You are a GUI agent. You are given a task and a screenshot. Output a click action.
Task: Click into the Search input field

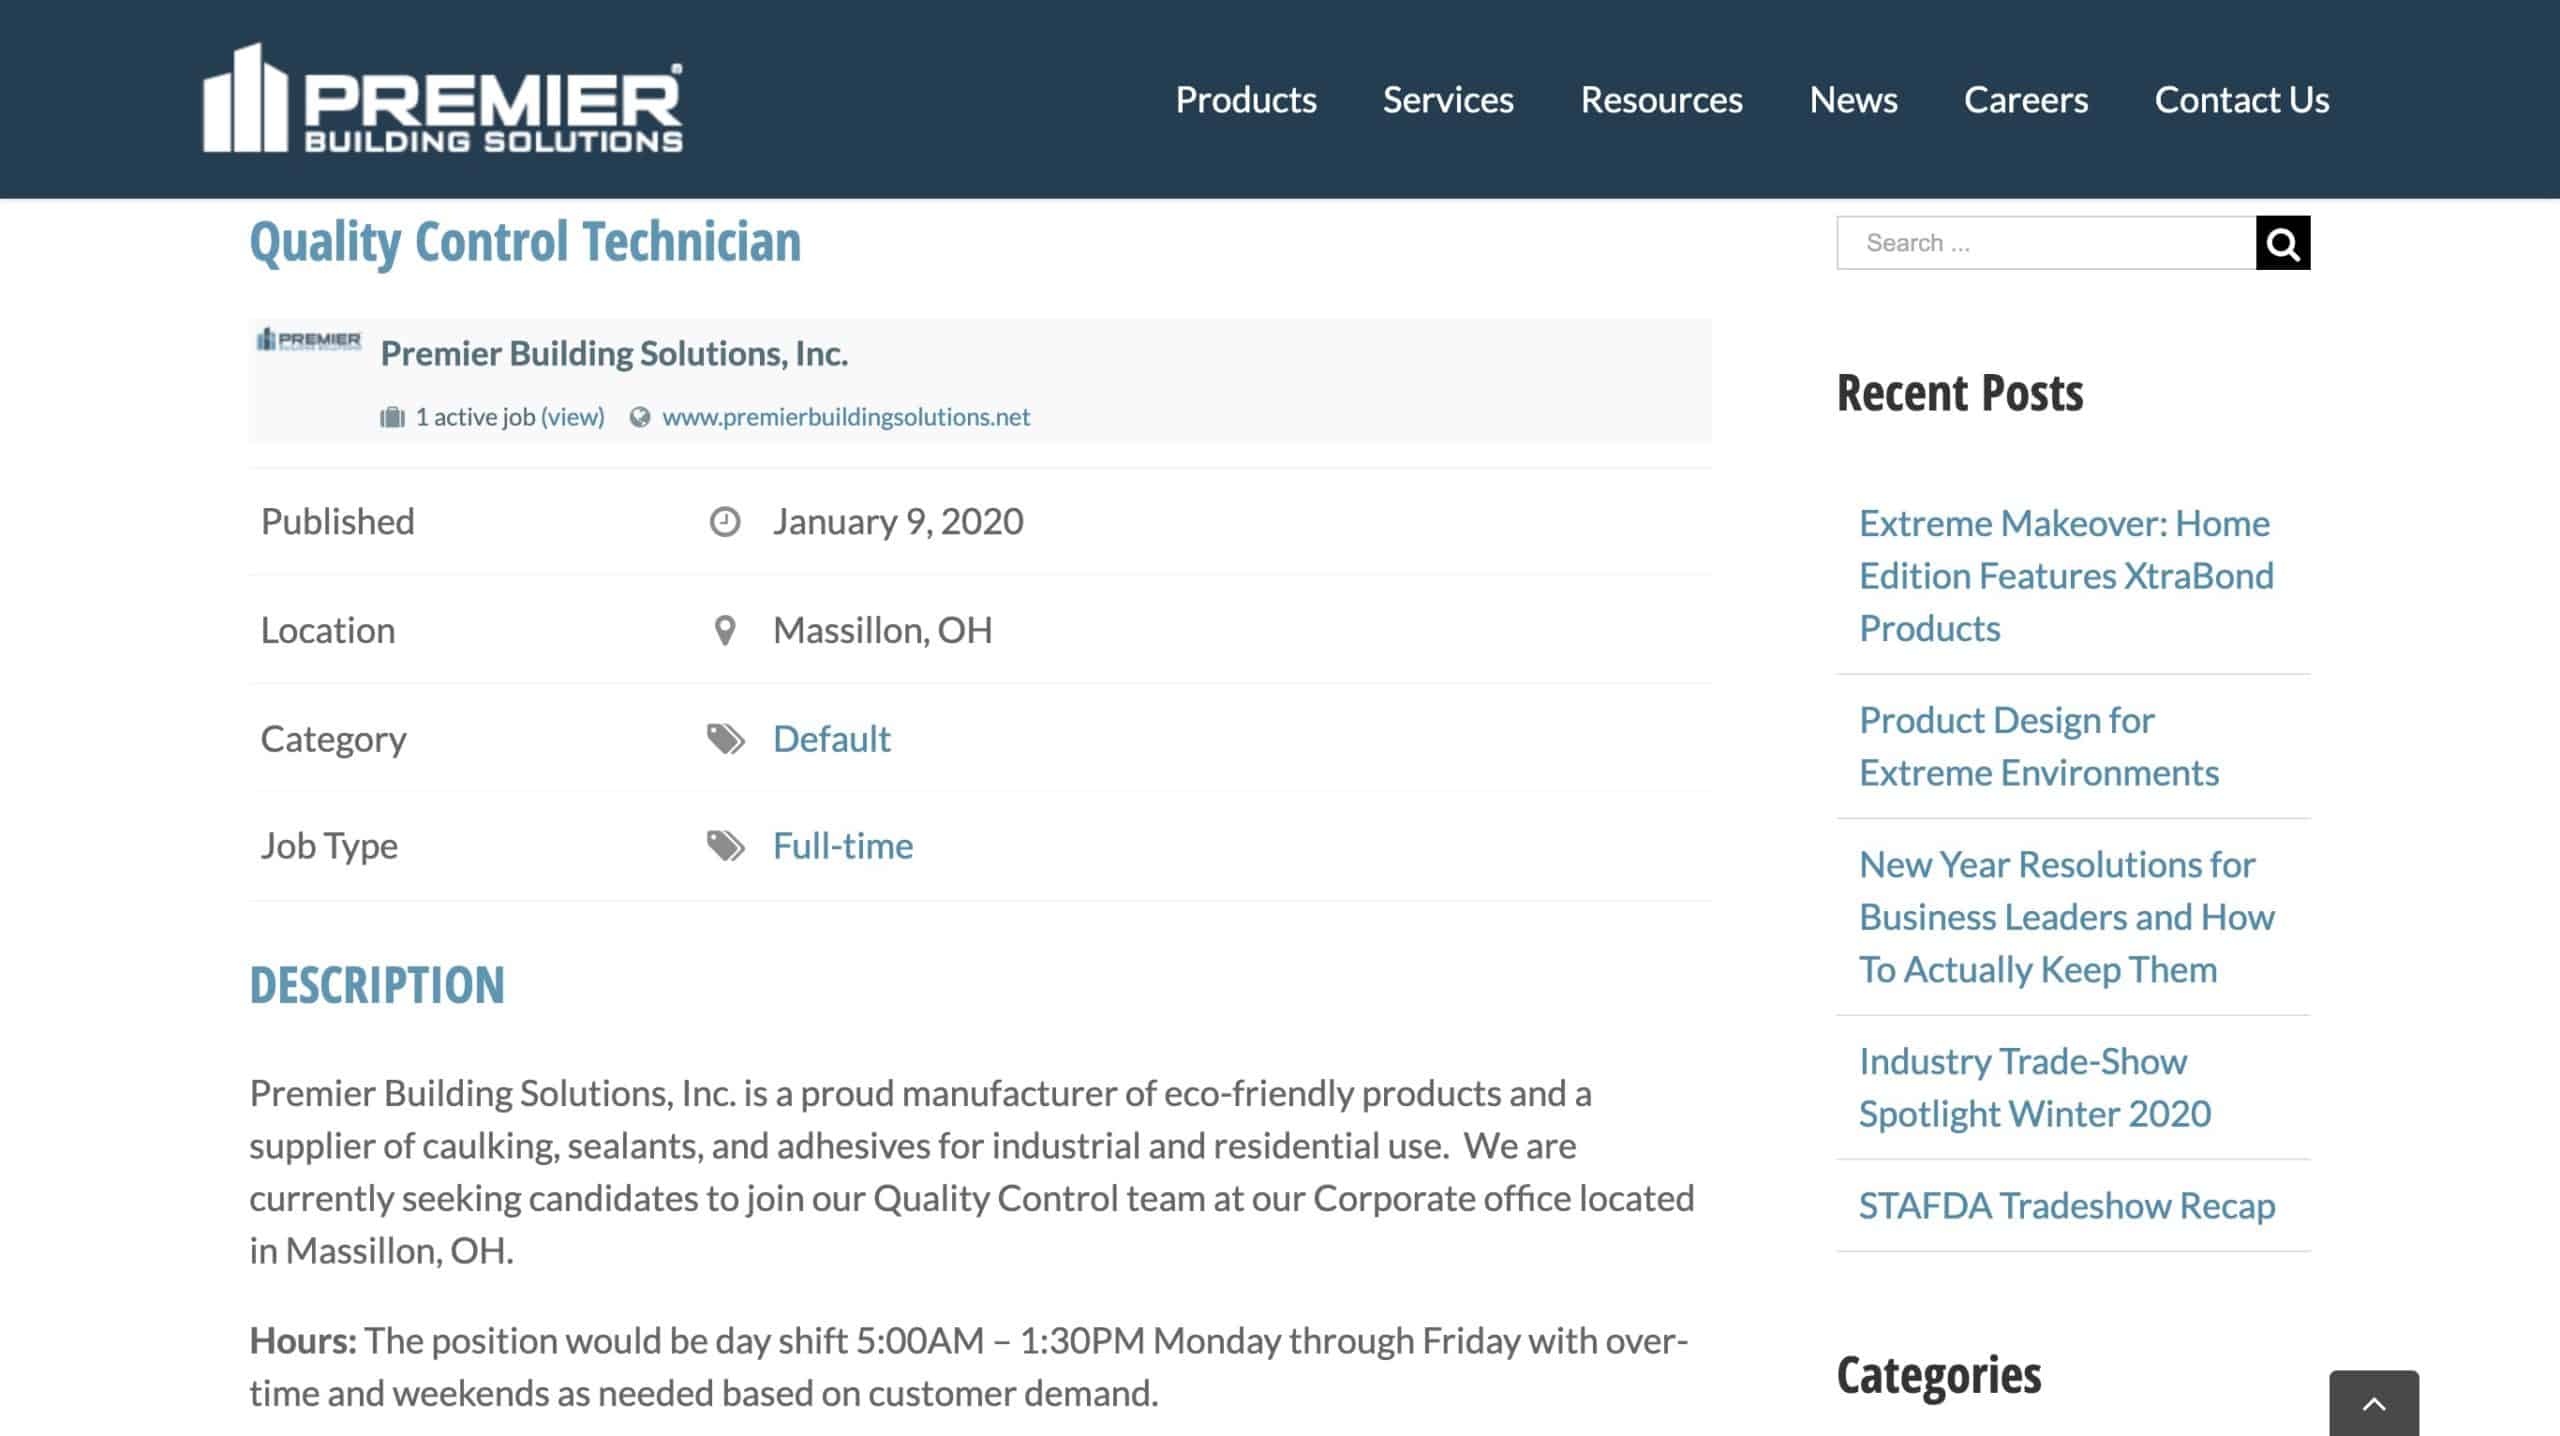click(2046, 243)
